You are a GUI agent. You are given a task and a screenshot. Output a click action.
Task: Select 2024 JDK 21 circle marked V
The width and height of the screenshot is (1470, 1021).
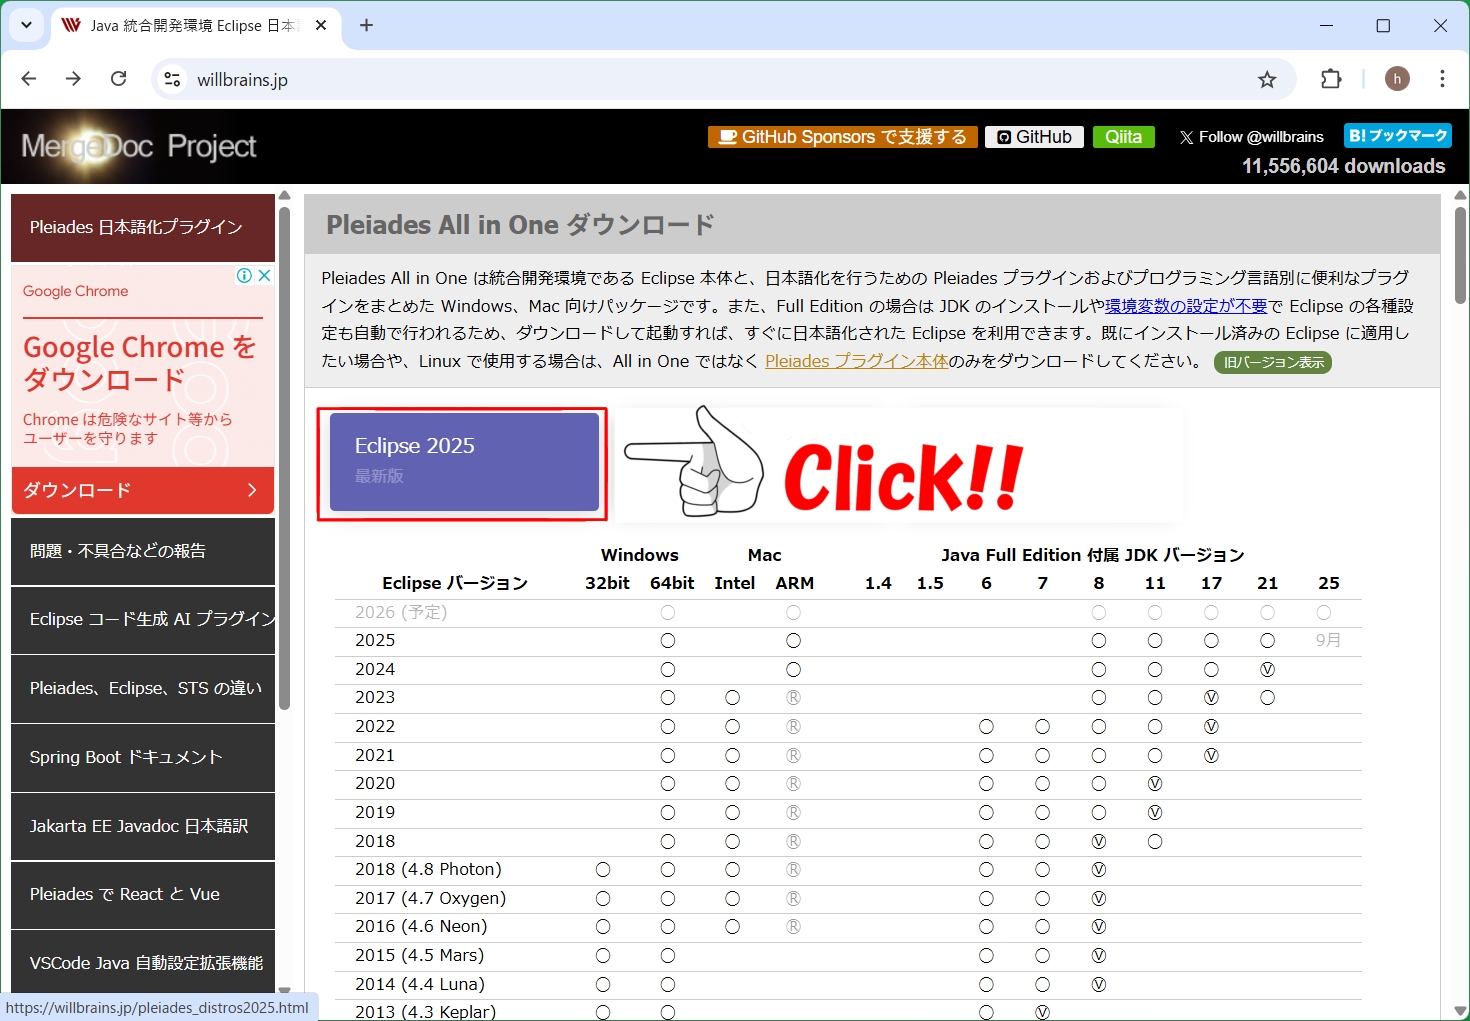[1267, 670]
